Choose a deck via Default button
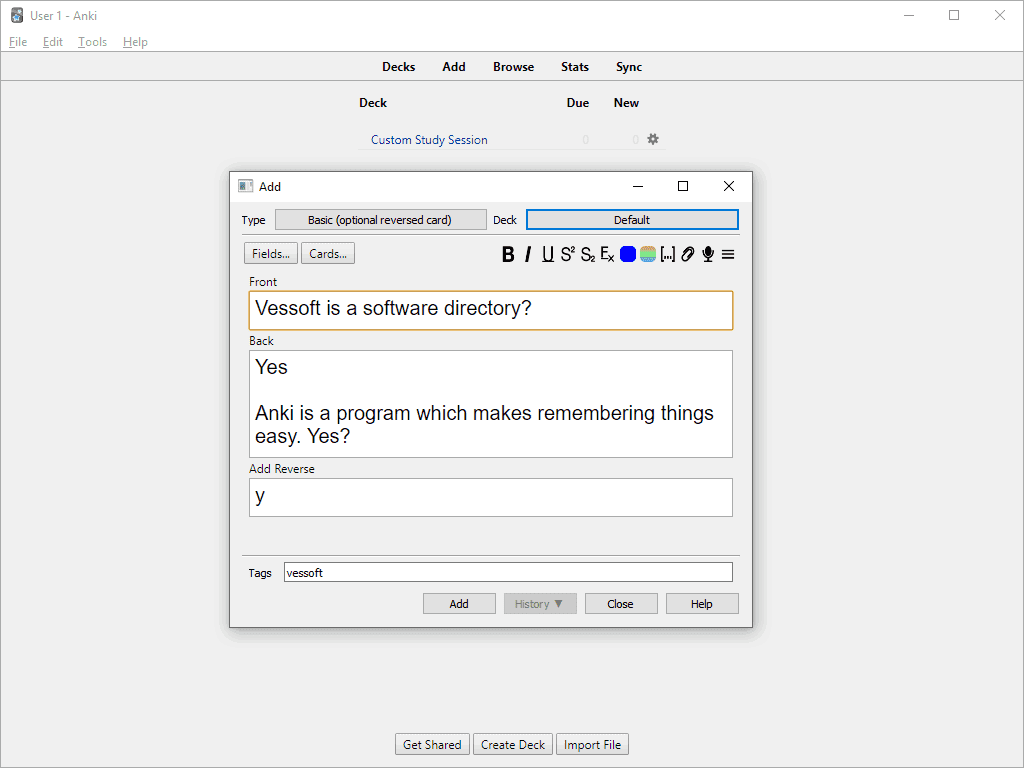 click(632, 220)
